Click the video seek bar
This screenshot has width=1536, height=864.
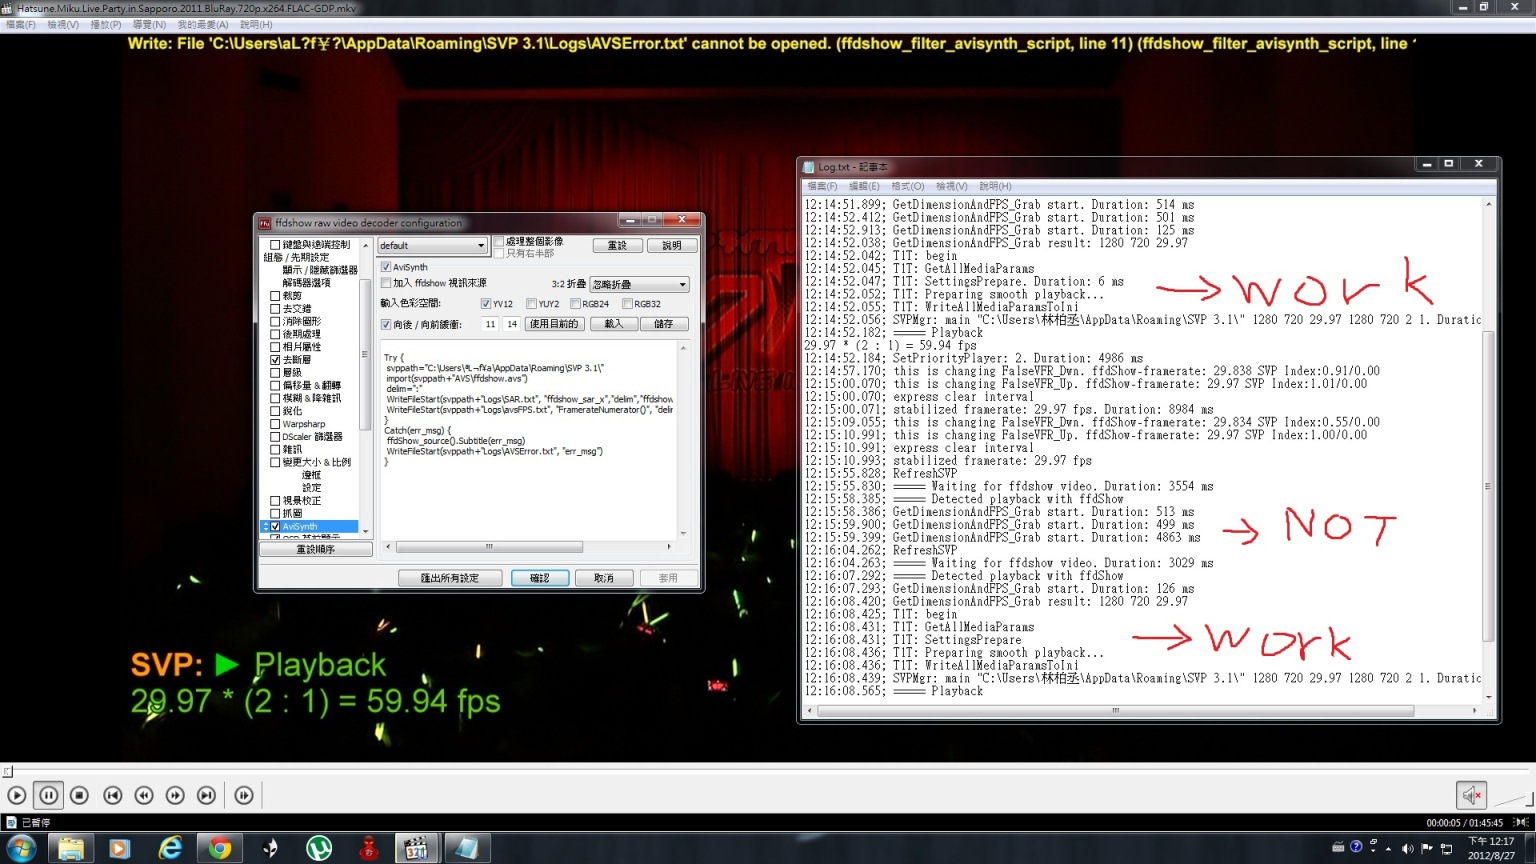point(768,771)
